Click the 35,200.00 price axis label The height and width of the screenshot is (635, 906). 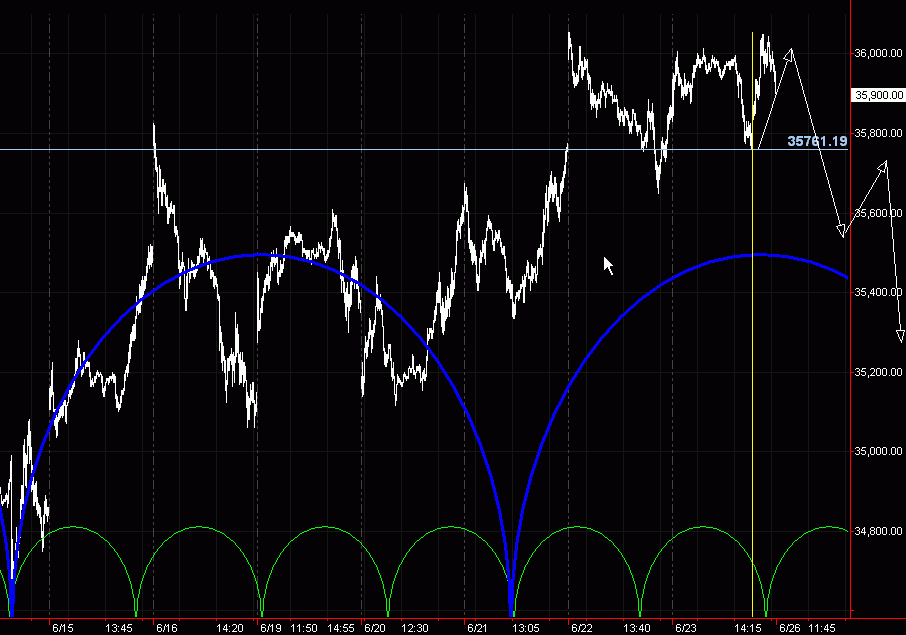pyautogui.click(x=878, y=372)
